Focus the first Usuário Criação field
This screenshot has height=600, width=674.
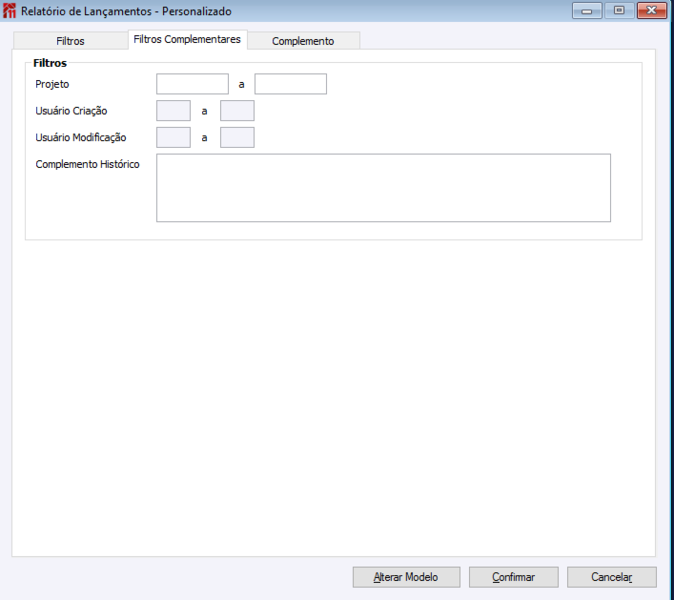[173, 111]
